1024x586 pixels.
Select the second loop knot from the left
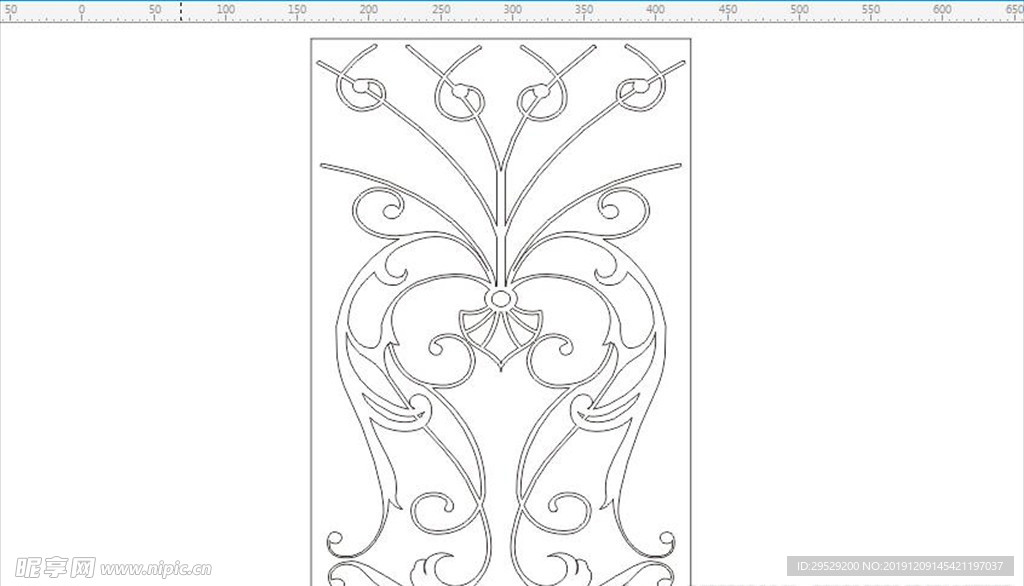point(459,98)
